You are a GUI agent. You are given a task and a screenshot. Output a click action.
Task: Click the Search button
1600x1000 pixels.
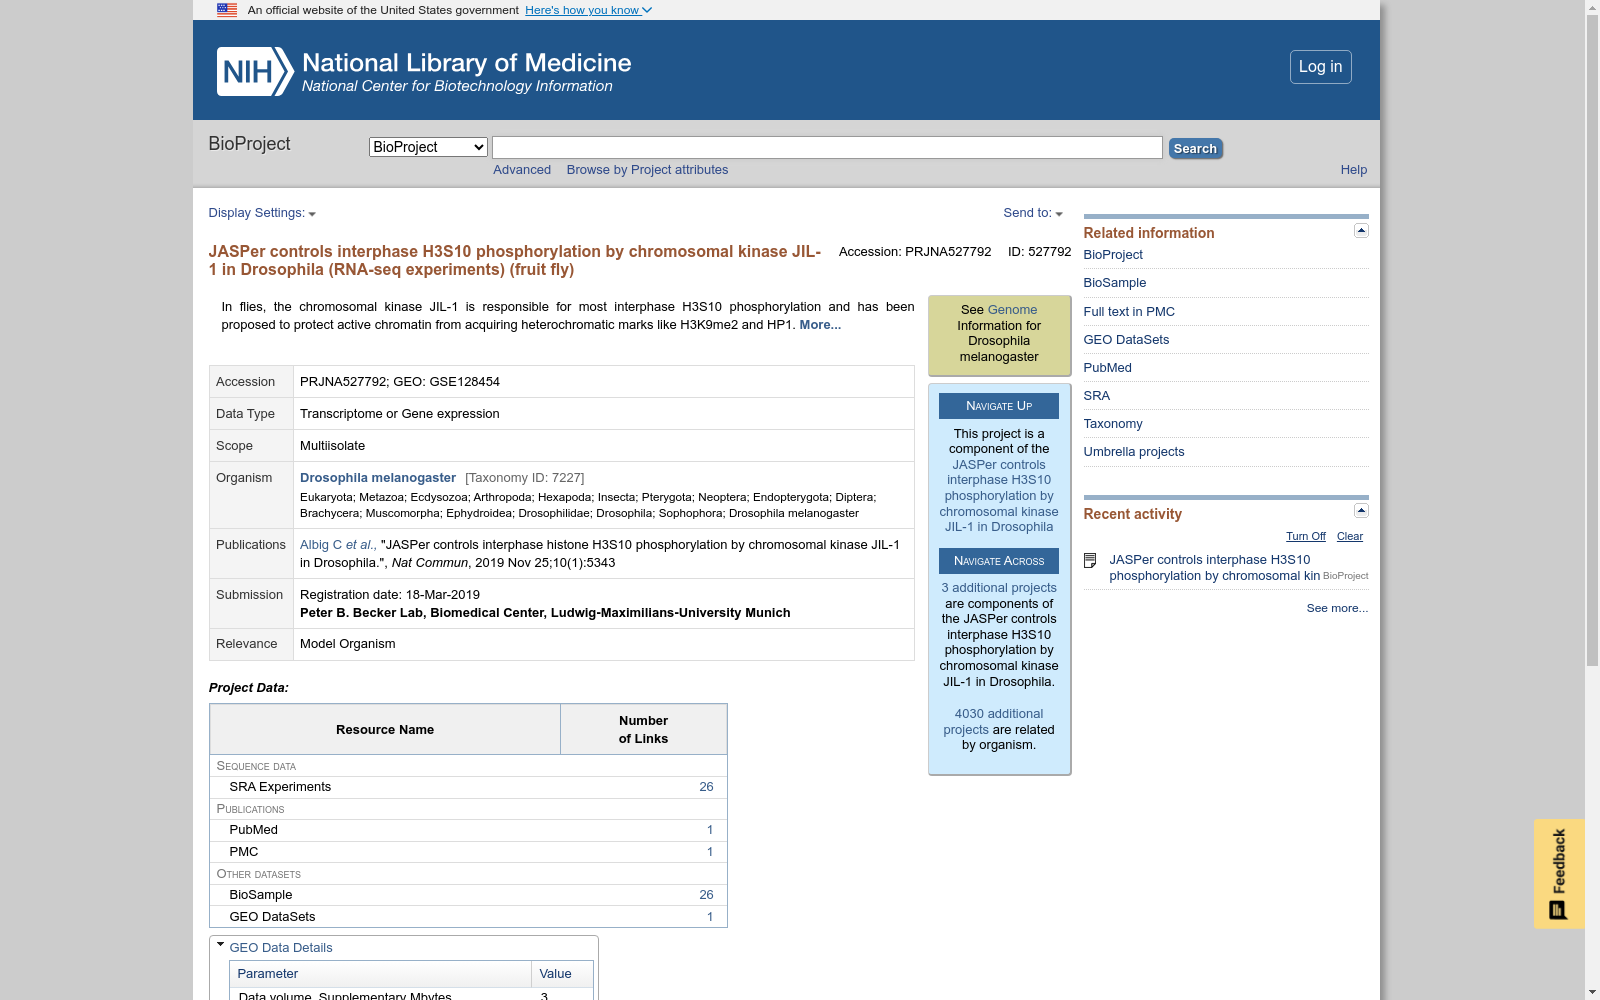click(1195, 148)
